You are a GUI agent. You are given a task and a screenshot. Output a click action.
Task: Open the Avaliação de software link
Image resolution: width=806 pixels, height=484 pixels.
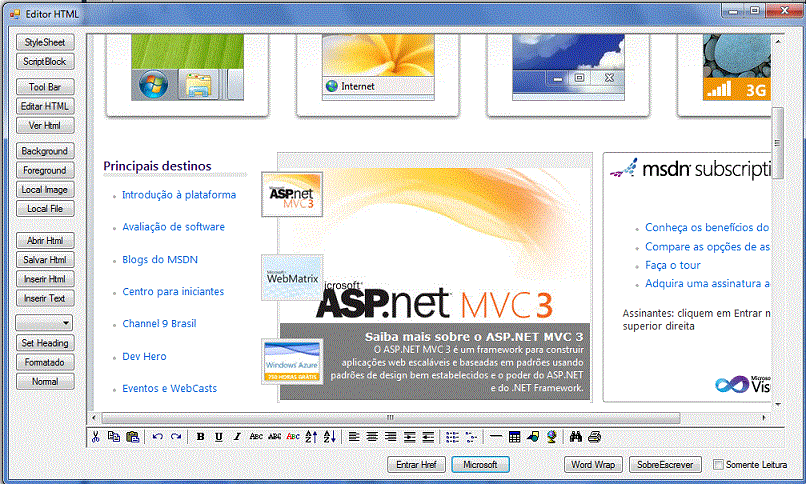click(173, 227)
